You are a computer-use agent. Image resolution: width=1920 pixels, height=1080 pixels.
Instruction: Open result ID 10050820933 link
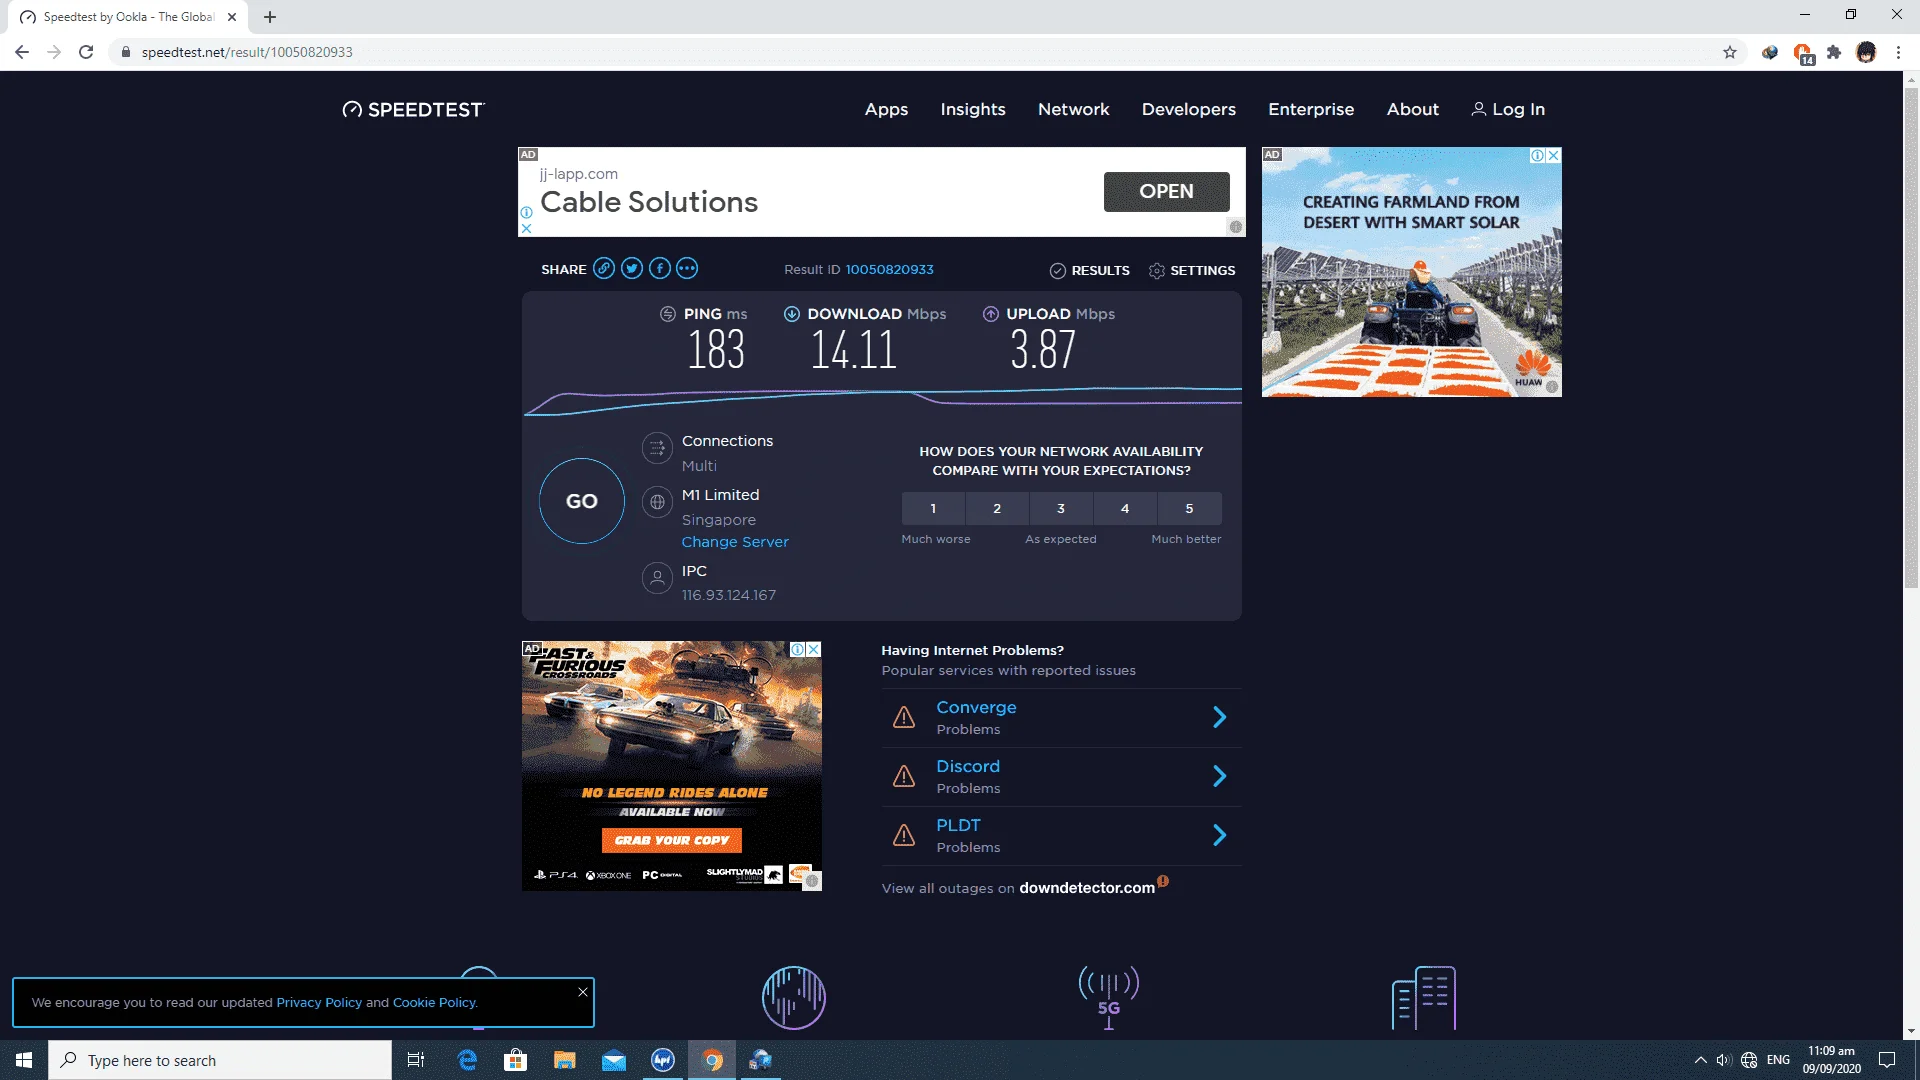tap(890, 269)
